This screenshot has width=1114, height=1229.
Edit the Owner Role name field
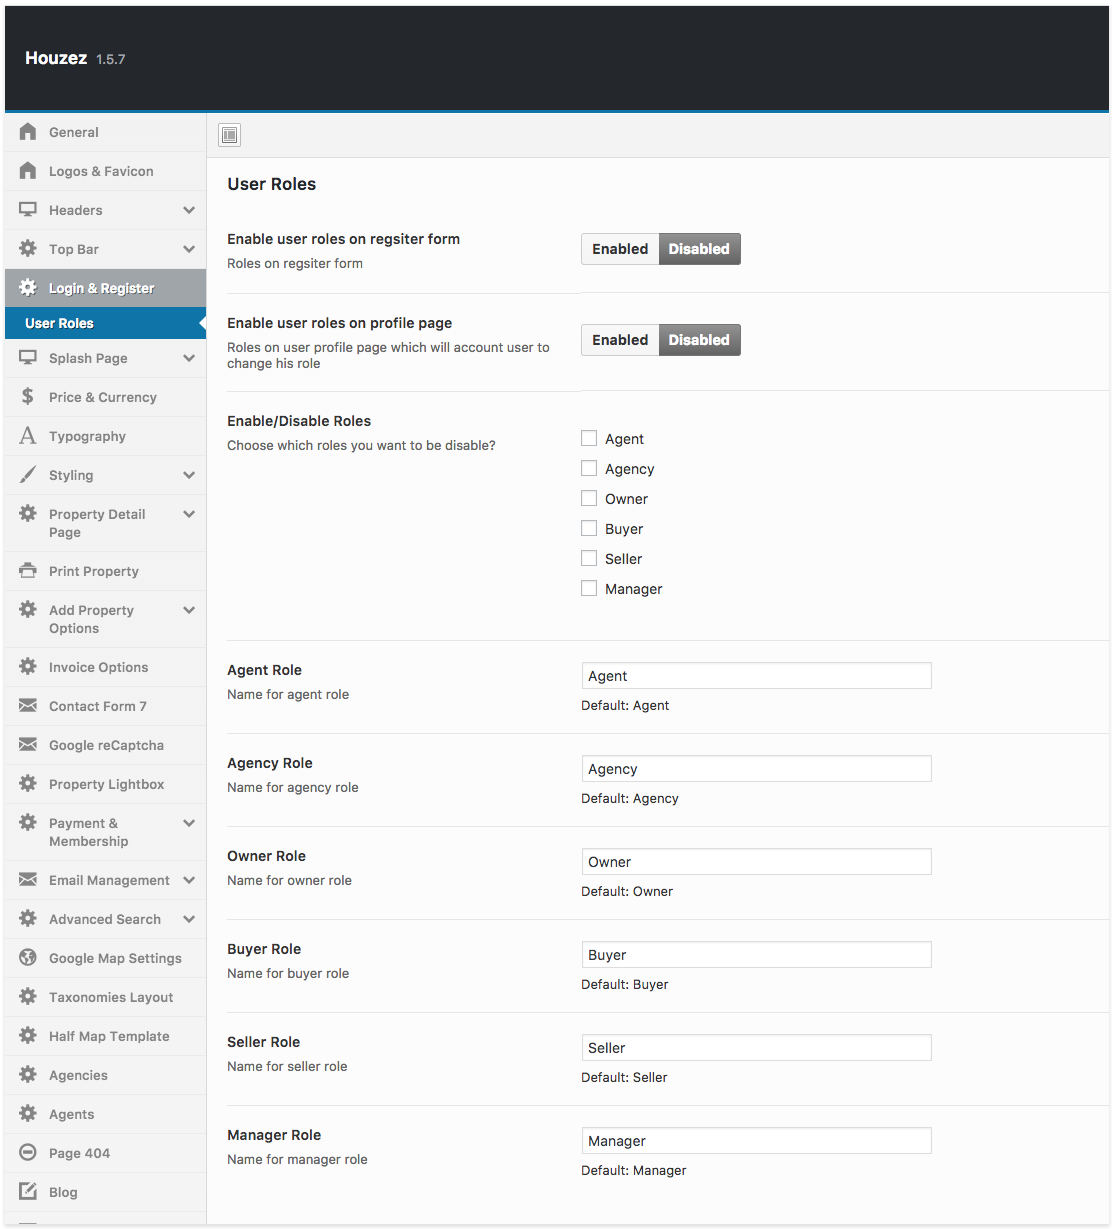tap(756, 862)
